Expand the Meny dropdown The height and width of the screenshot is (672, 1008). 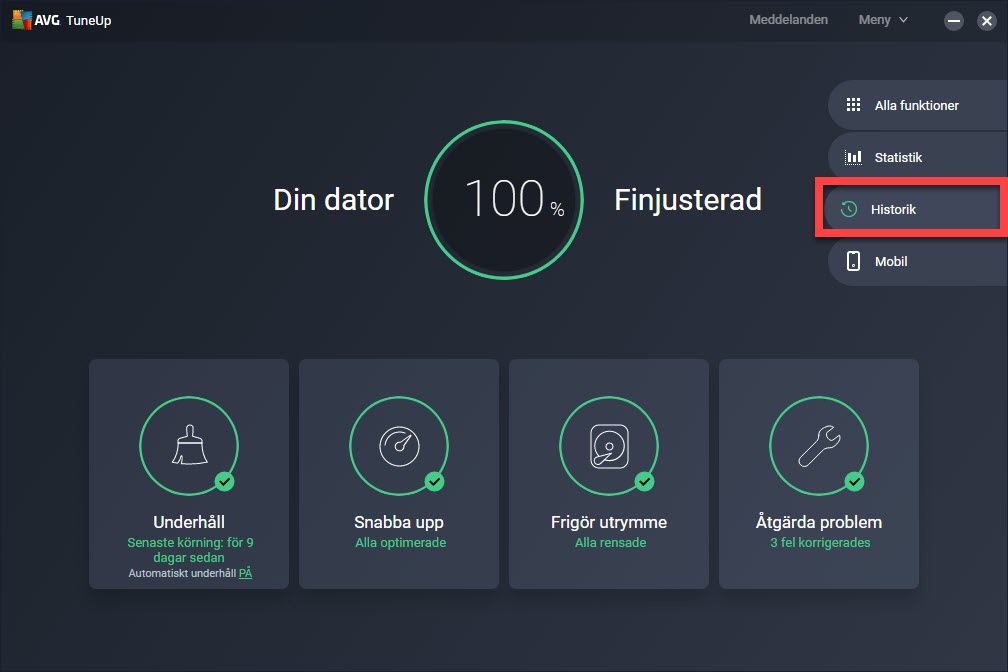point(883,20)
